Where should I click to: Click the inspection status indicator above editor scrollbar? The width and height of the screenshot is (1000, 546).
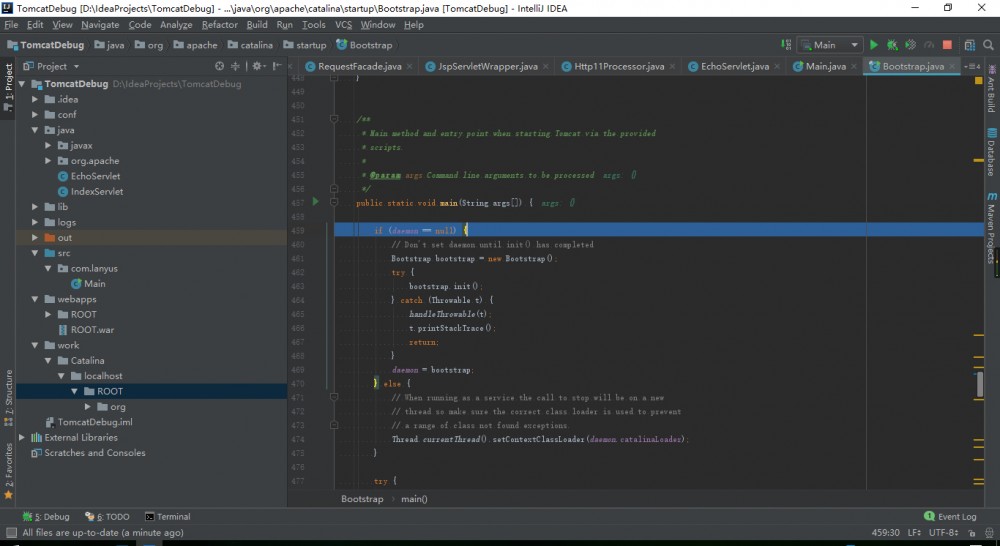(978, 81)
